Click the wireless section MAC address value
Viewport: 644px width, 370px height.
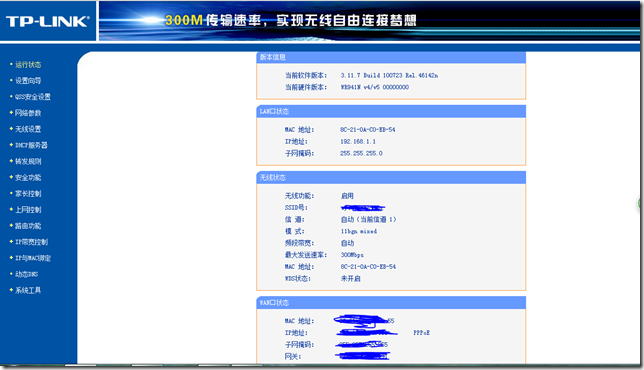point(368,267)
